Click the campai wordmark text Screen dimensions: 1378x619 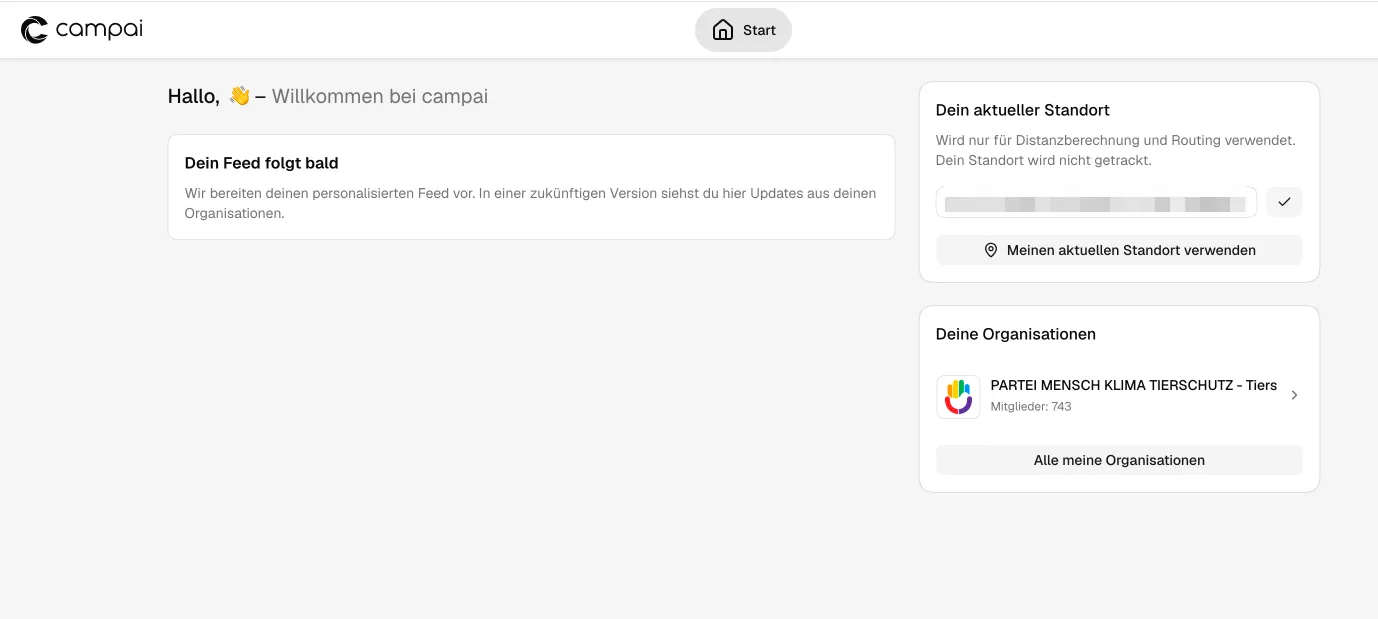click(99, 30)
